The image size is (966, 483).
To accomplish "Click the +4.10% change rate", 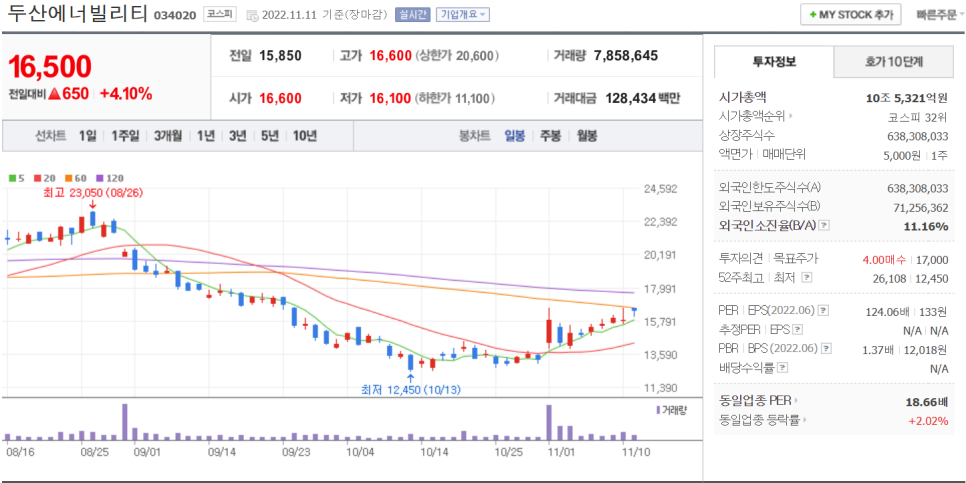I will pyautogui.click(x=126, y=94).
